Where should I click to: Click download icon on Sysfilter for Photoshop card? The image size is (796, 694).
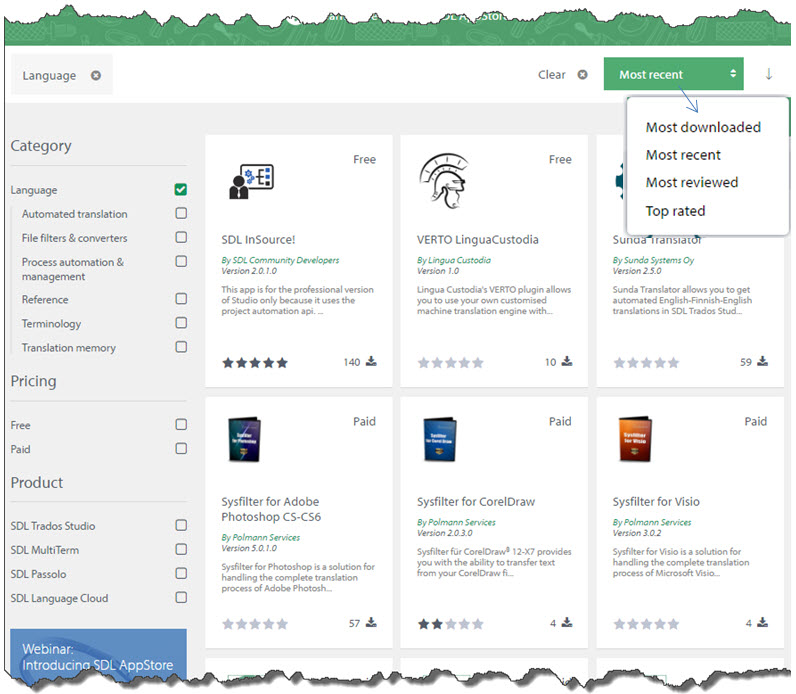(372, 622)
